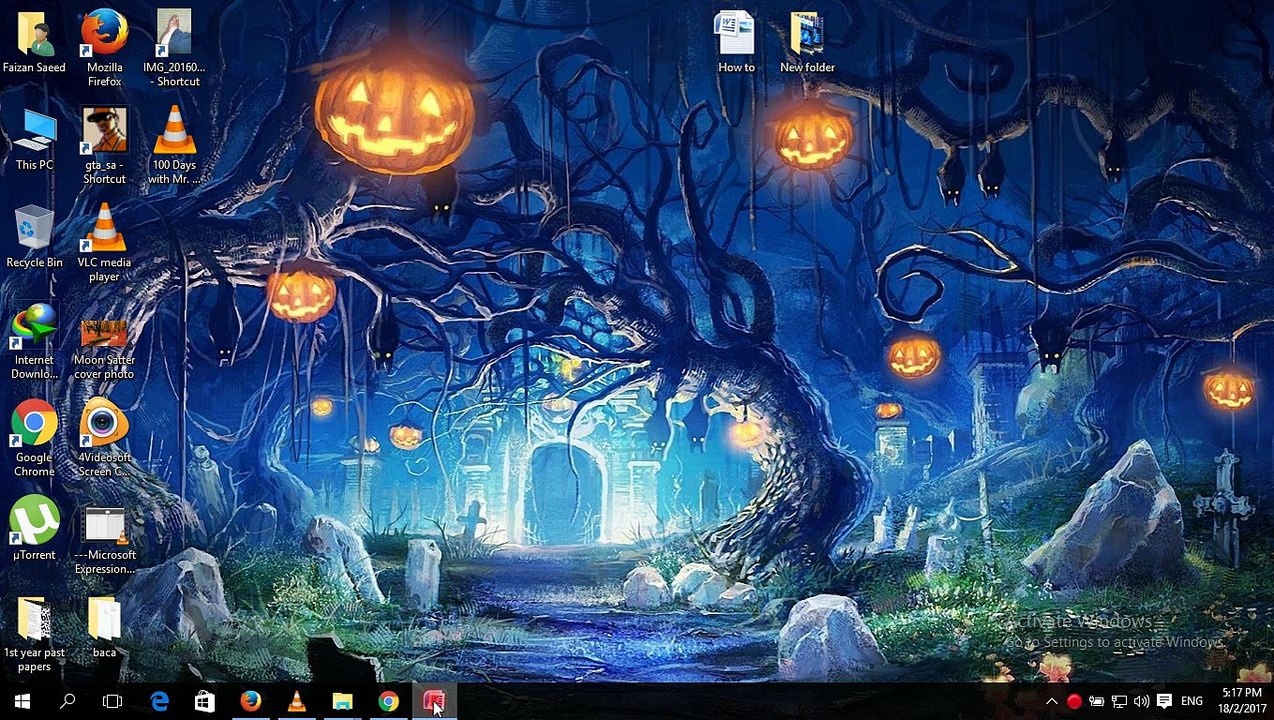
Task: Click the ENG language indicator
Action: click(x=1192, y=702)
